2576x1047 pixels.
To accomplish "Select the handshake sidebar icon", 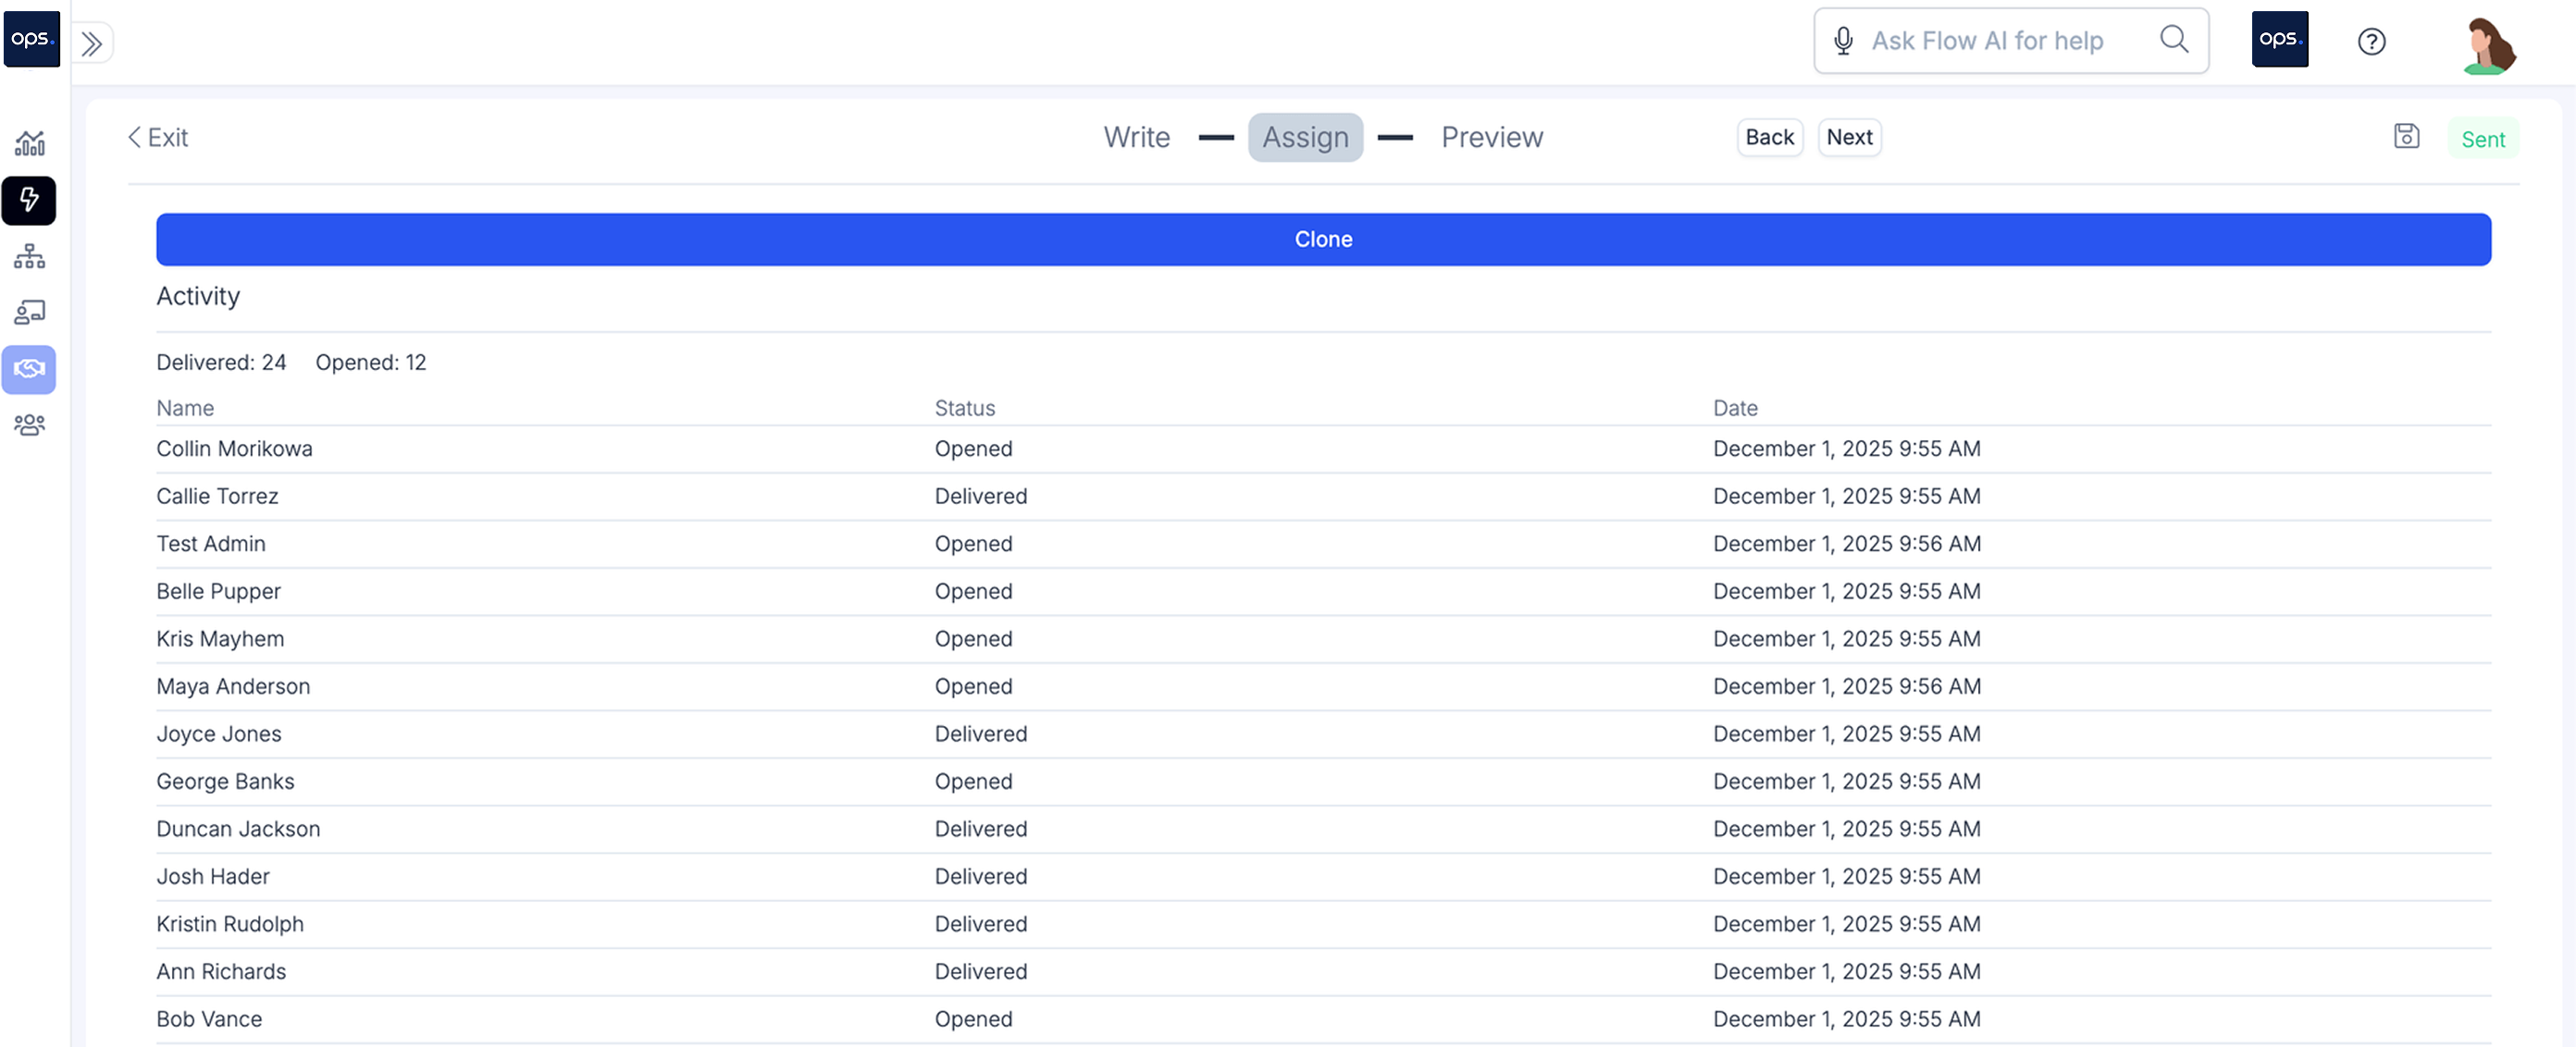I will 30,369.
